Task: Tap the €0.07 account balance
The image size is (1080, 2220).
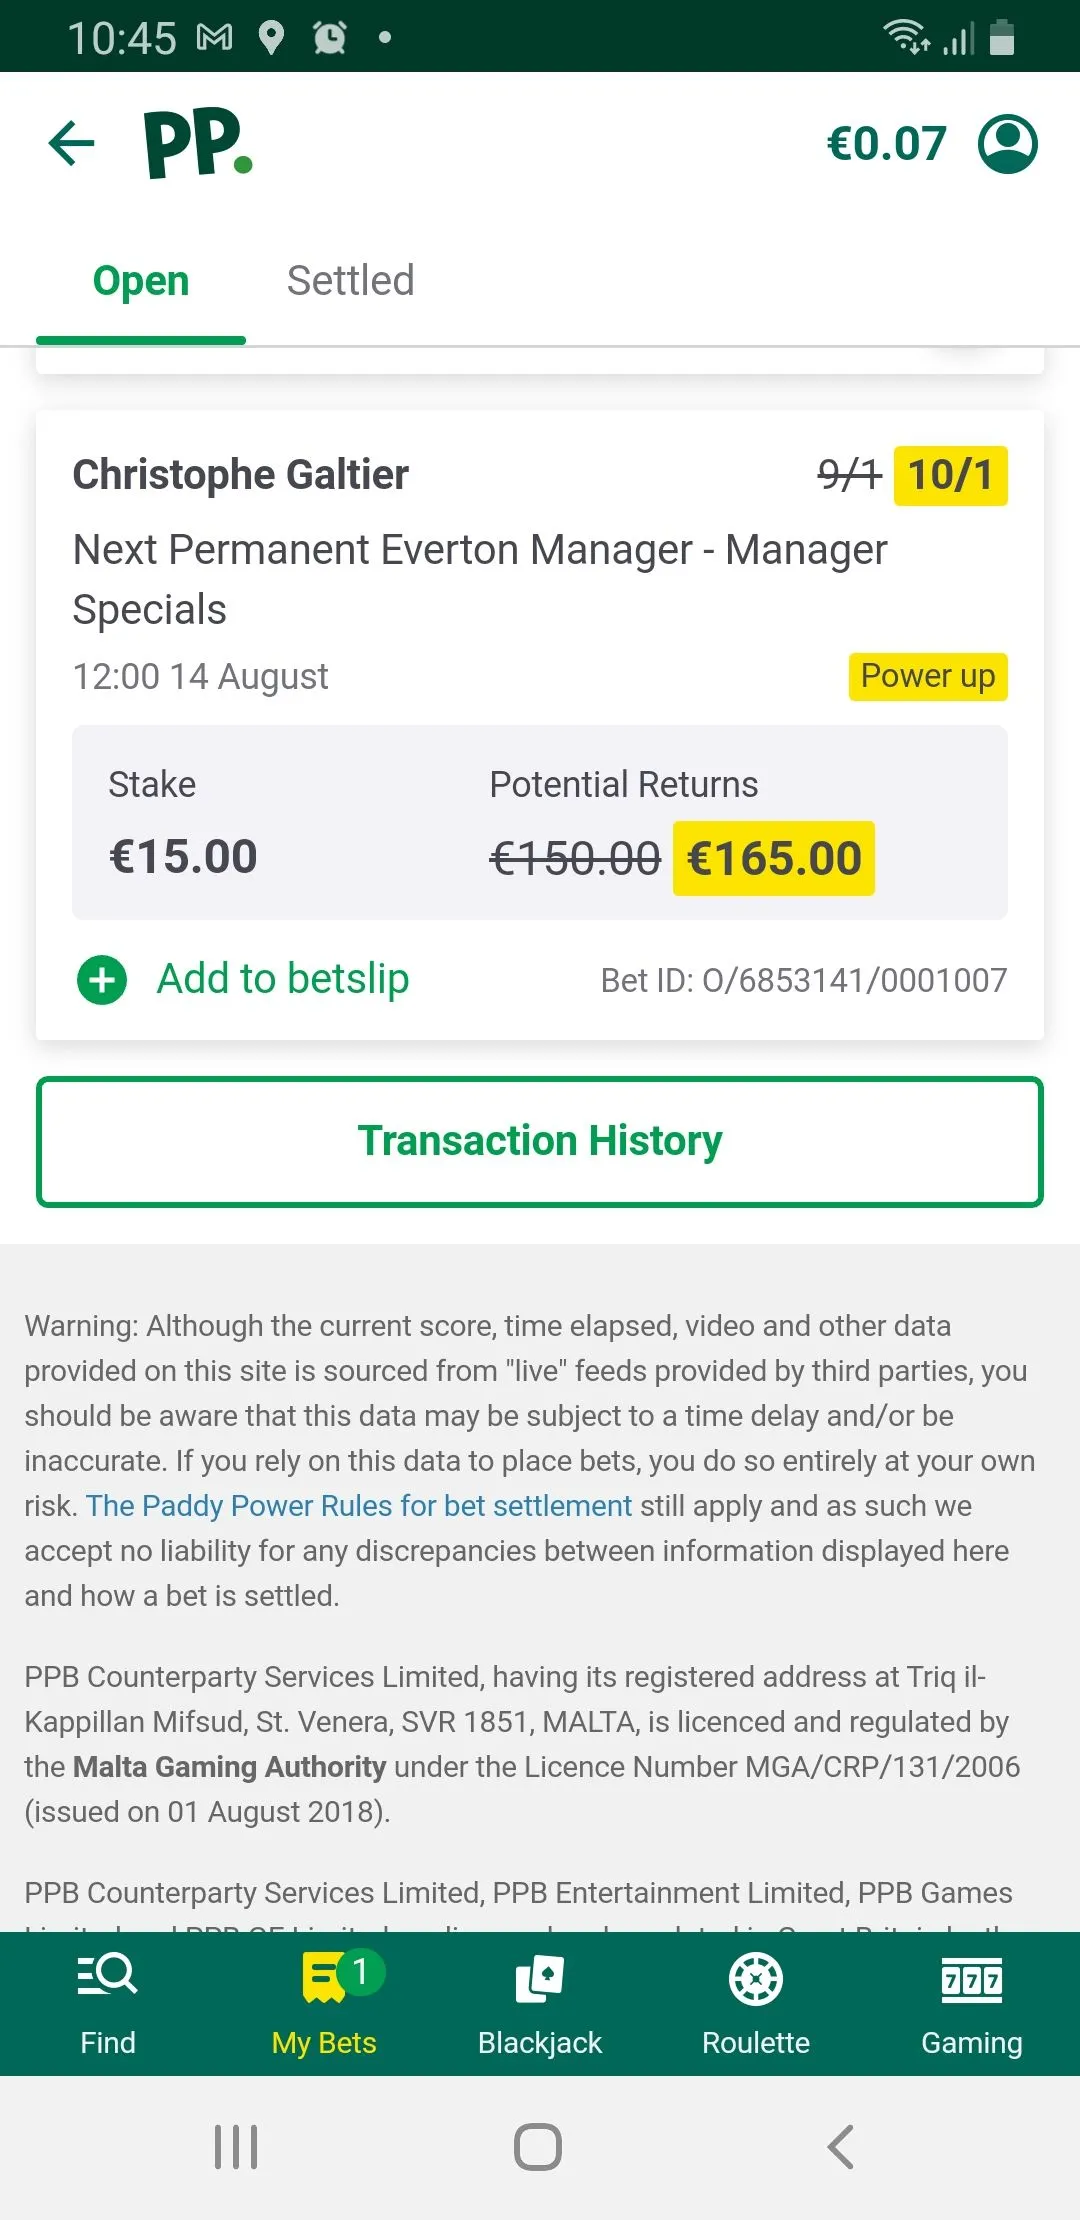Action: point(886,143)
